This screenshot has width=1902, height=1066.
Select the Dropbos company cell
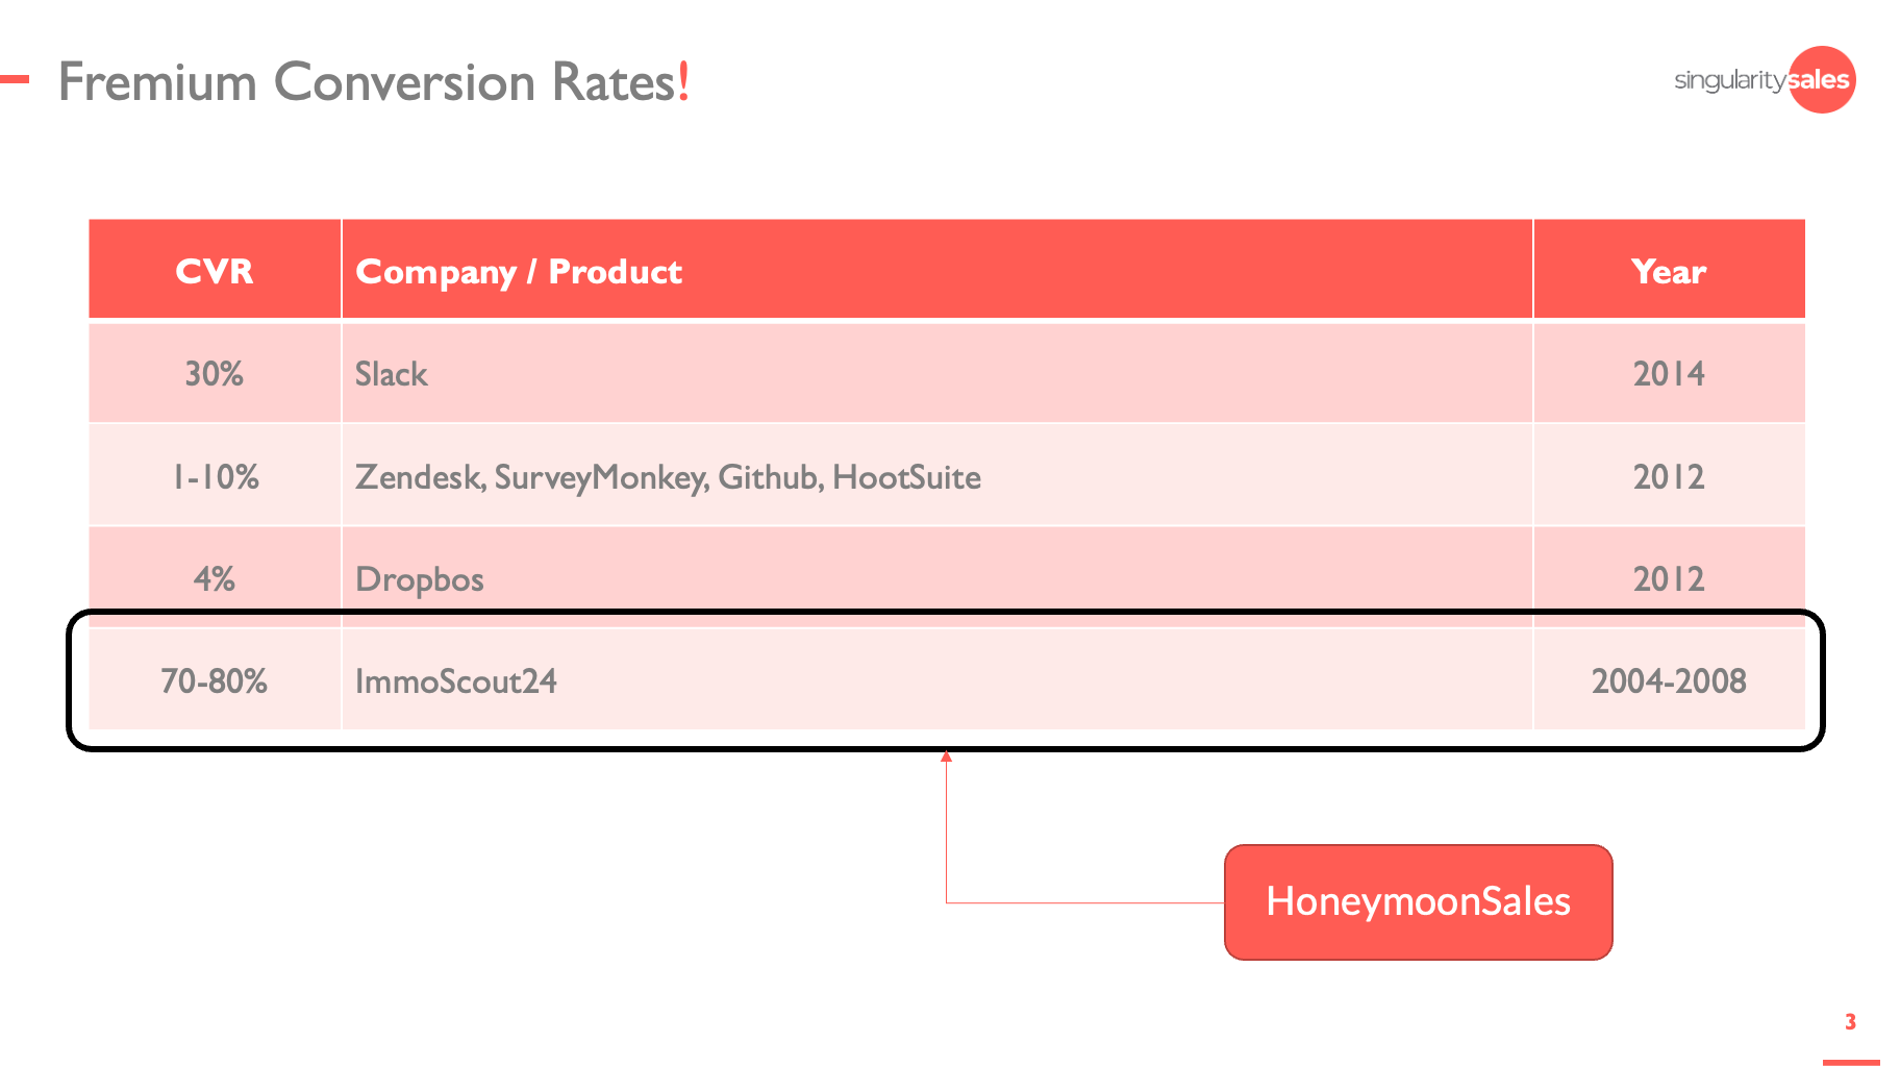coord(419,579)
